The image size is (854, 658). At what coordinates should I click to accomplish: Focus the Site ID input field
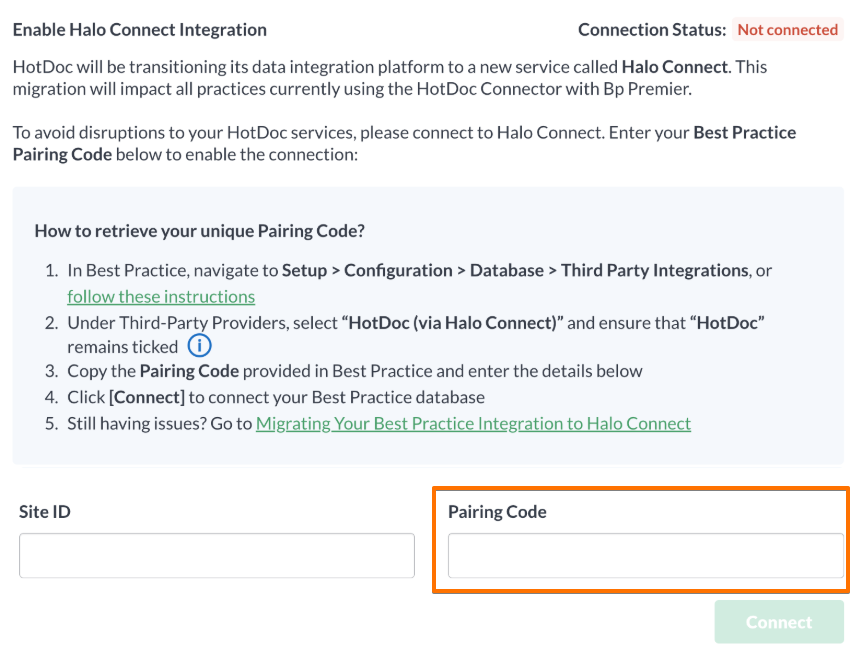click(x=217, y=555)
